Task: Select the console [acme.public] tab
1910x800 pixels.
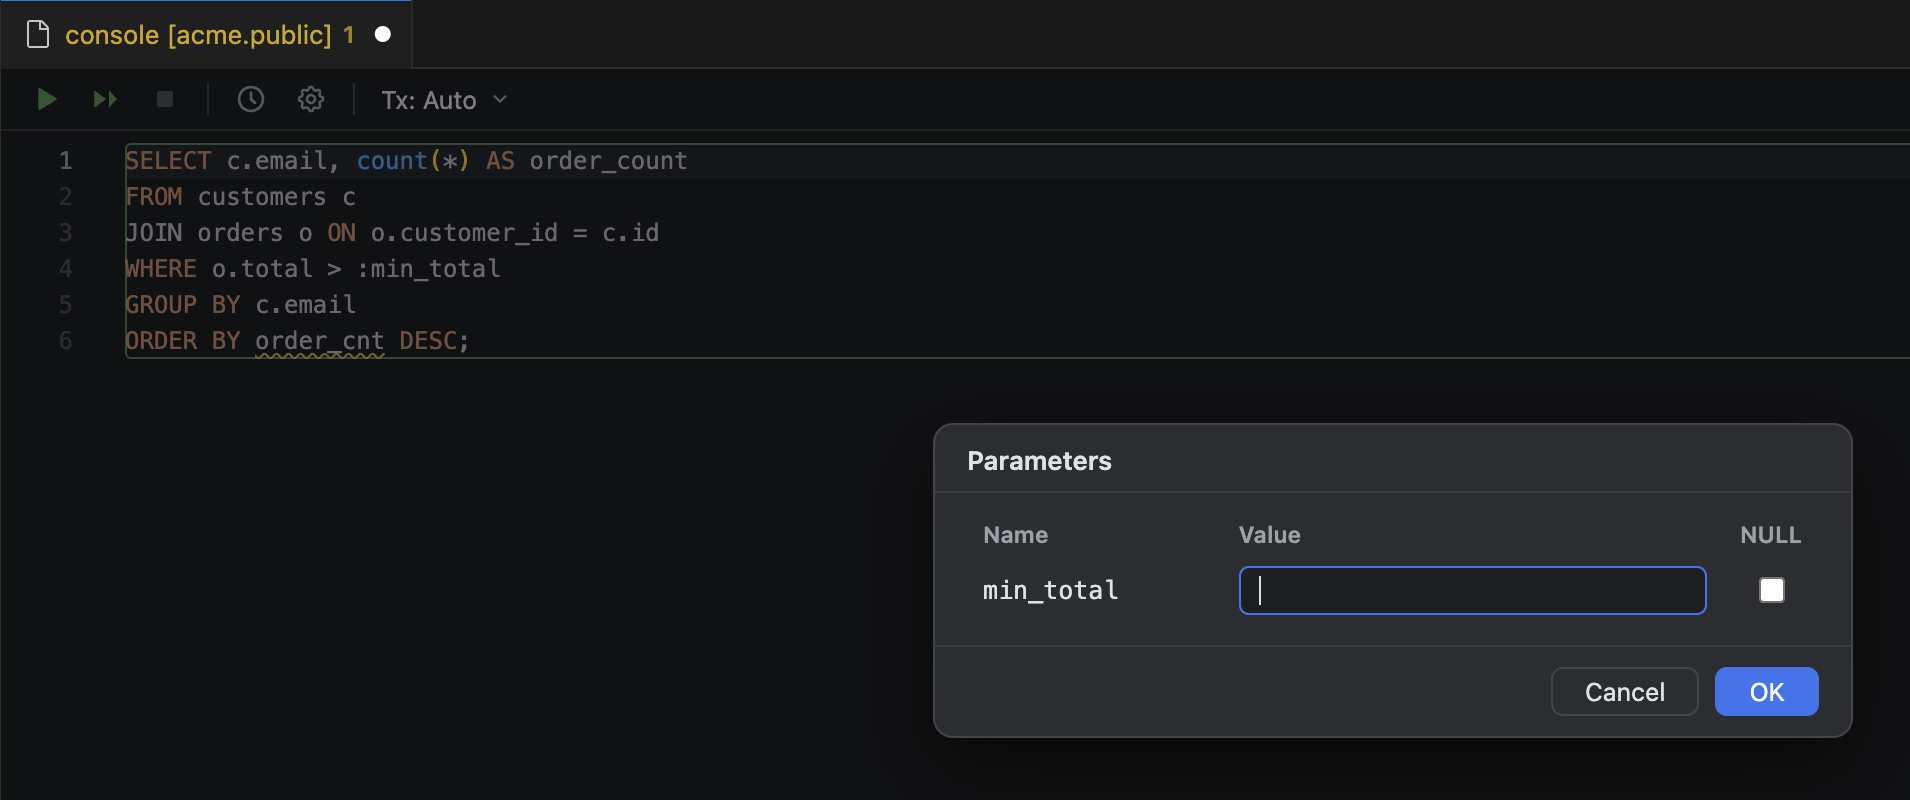Action: tap(206, 35)
